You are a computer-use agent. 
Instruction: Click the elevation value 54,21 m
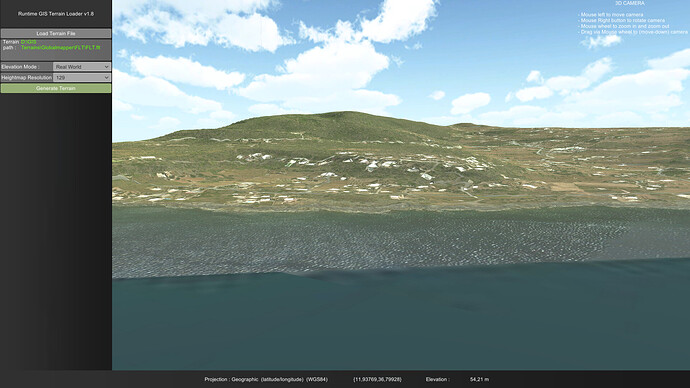(x=479, y=379)
